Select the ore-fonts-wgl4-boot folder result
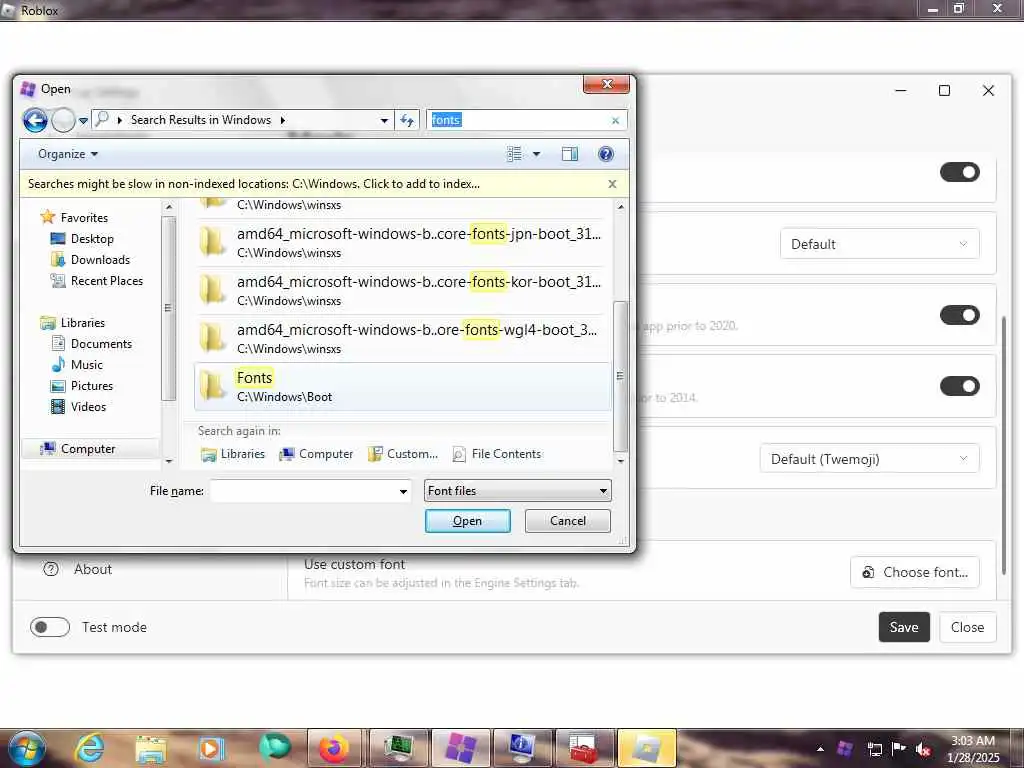The width and height of the screenshot is (1024, 768). pyautogui.click(x=402, y=338)
